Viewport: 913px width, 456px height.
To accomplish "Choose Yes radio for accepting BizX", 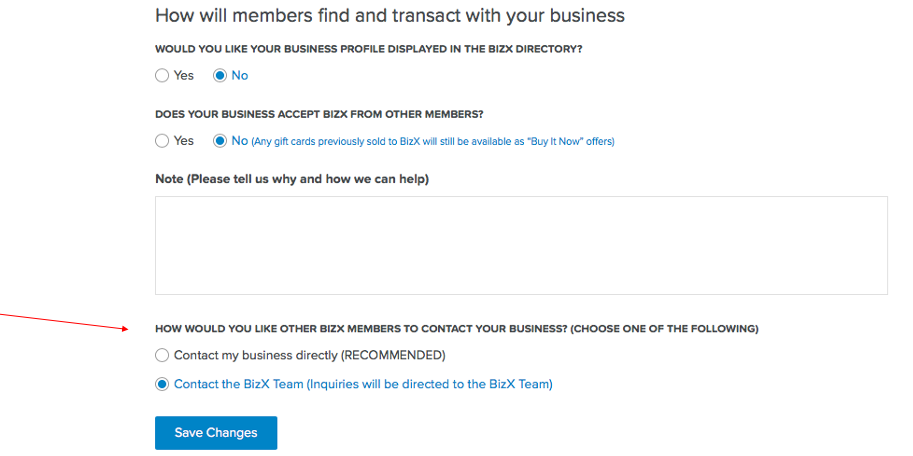I will click(x=162, y=141).
